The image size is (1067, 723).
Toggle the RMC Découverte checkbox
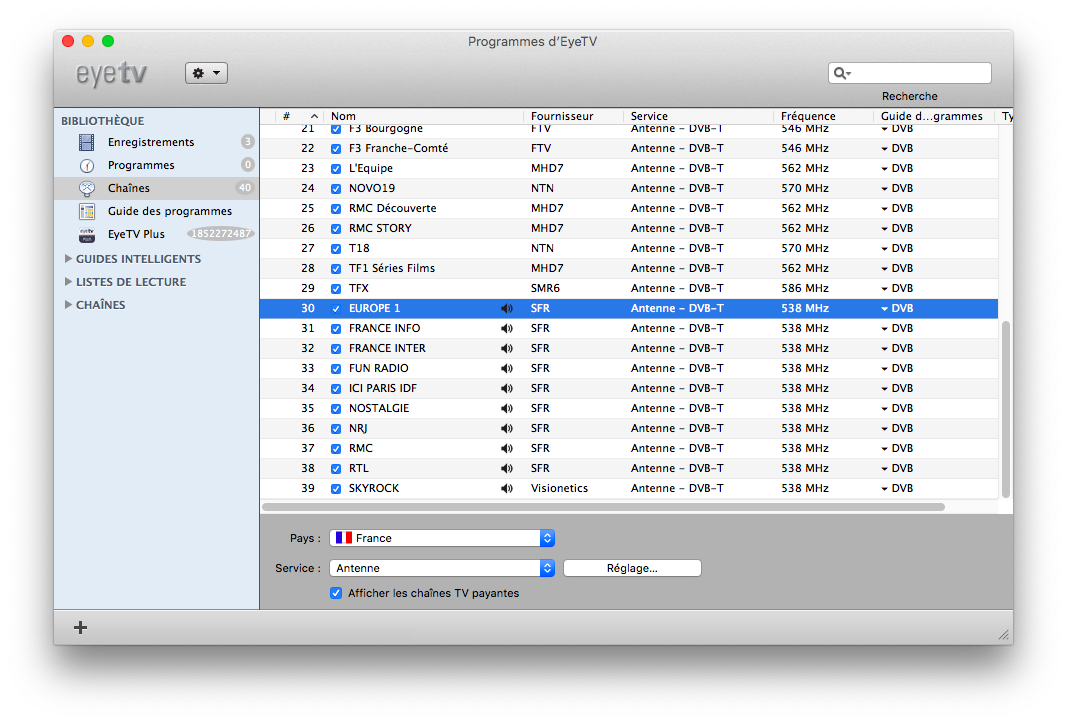336,208
